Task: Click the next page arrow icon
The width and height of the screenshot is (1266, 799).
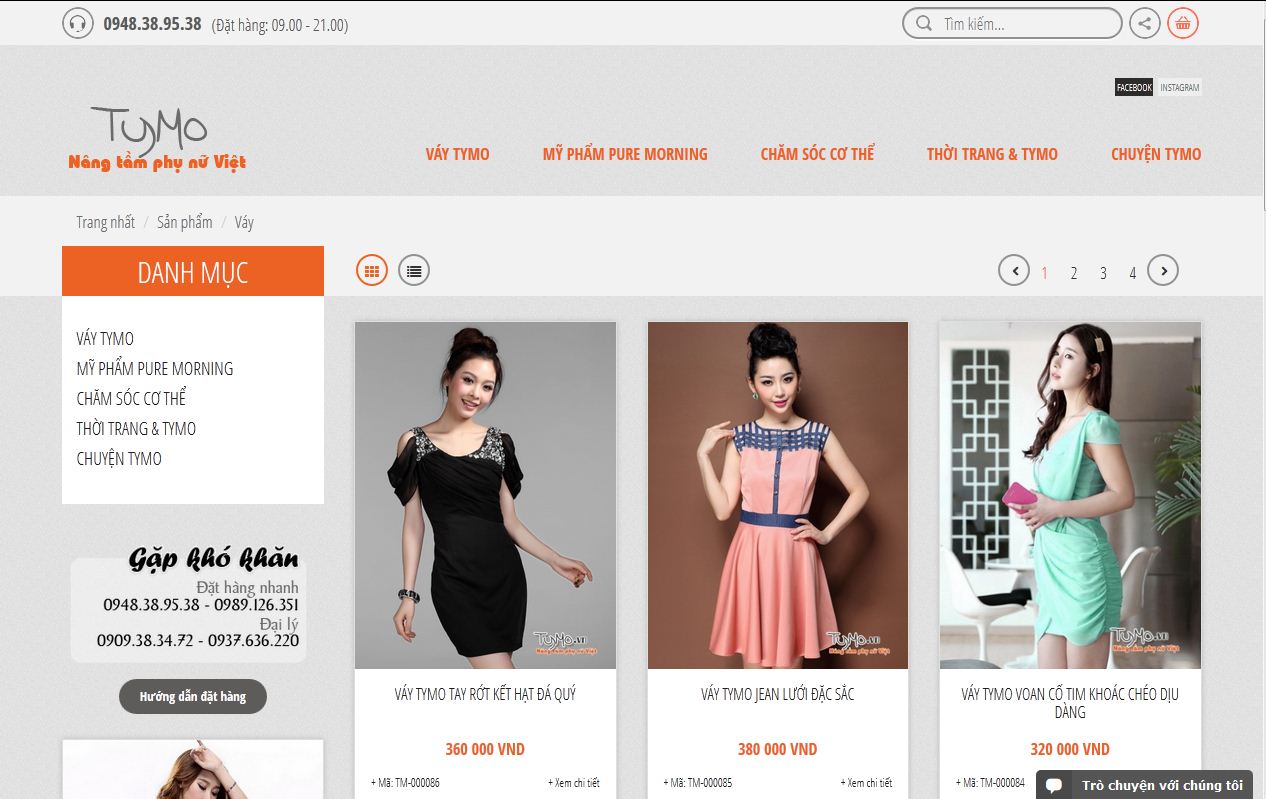Action: point(1163,270)
